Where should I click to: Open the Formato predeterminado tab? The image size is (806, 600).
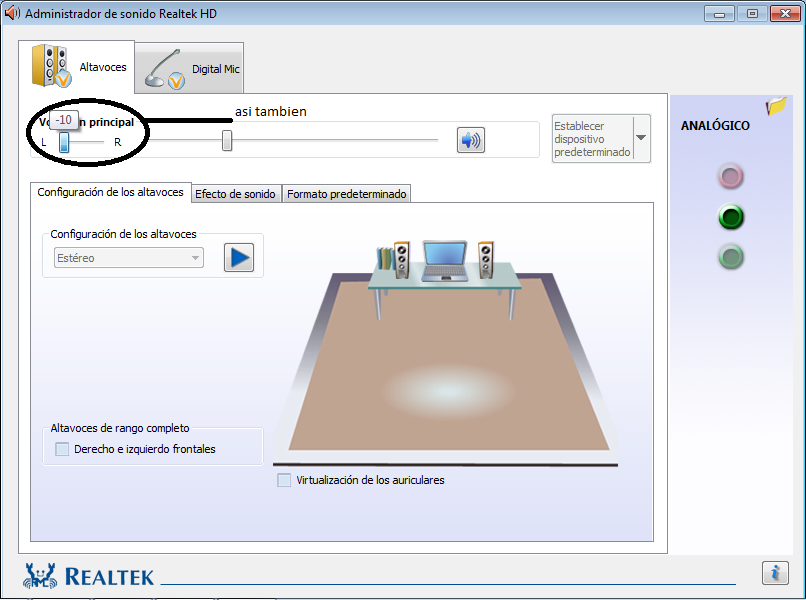point(346,194)
